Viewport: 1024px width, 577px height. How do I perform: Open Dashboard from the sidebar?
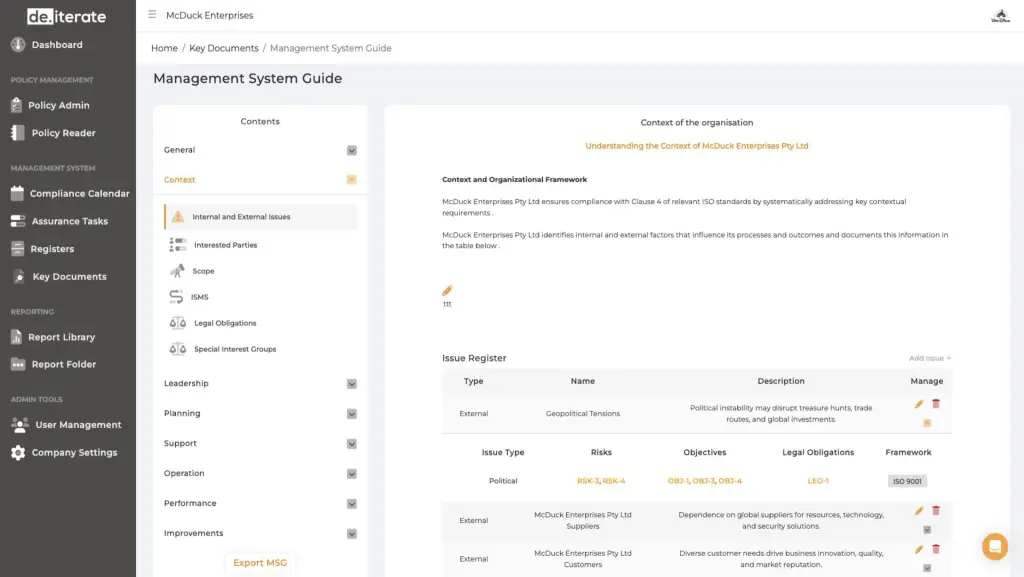coord(57,44)
